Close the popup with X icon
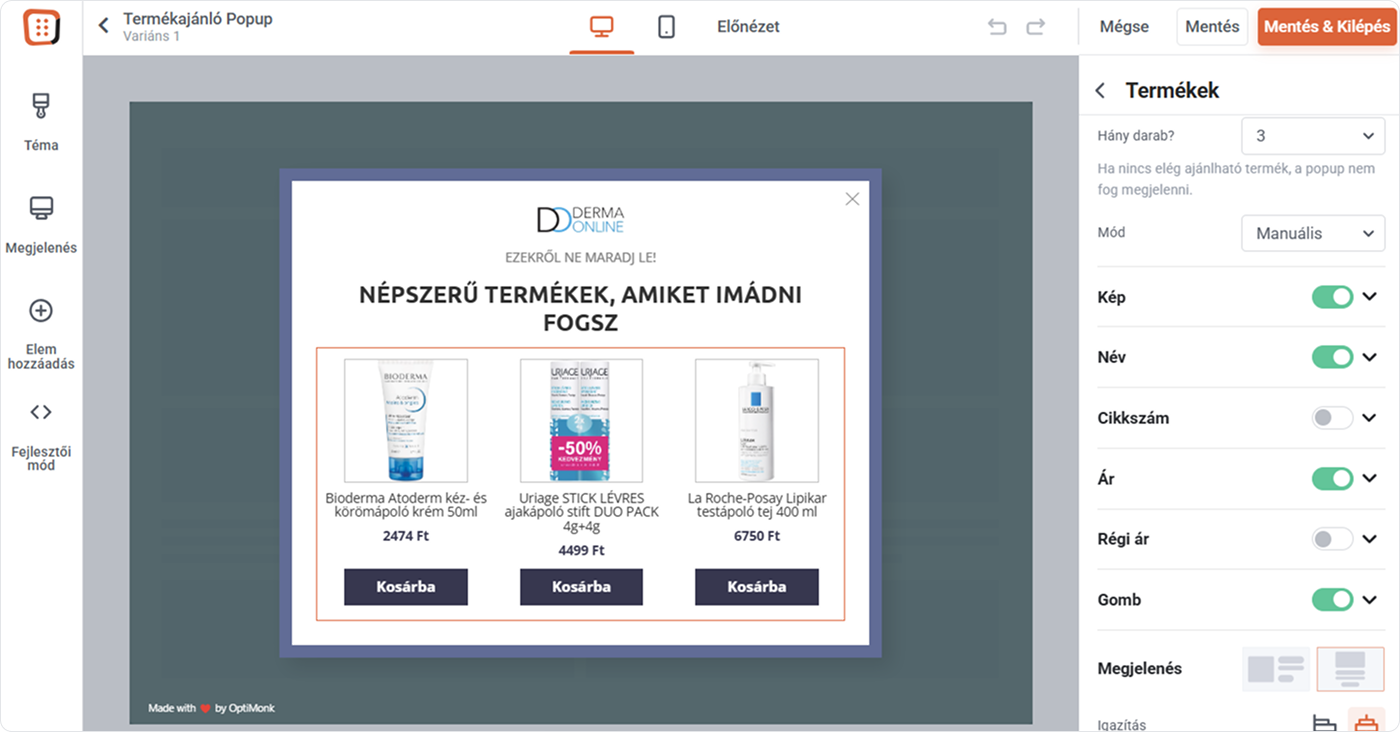This screenshot has height=732, width=1400. [x=852, y=199]
